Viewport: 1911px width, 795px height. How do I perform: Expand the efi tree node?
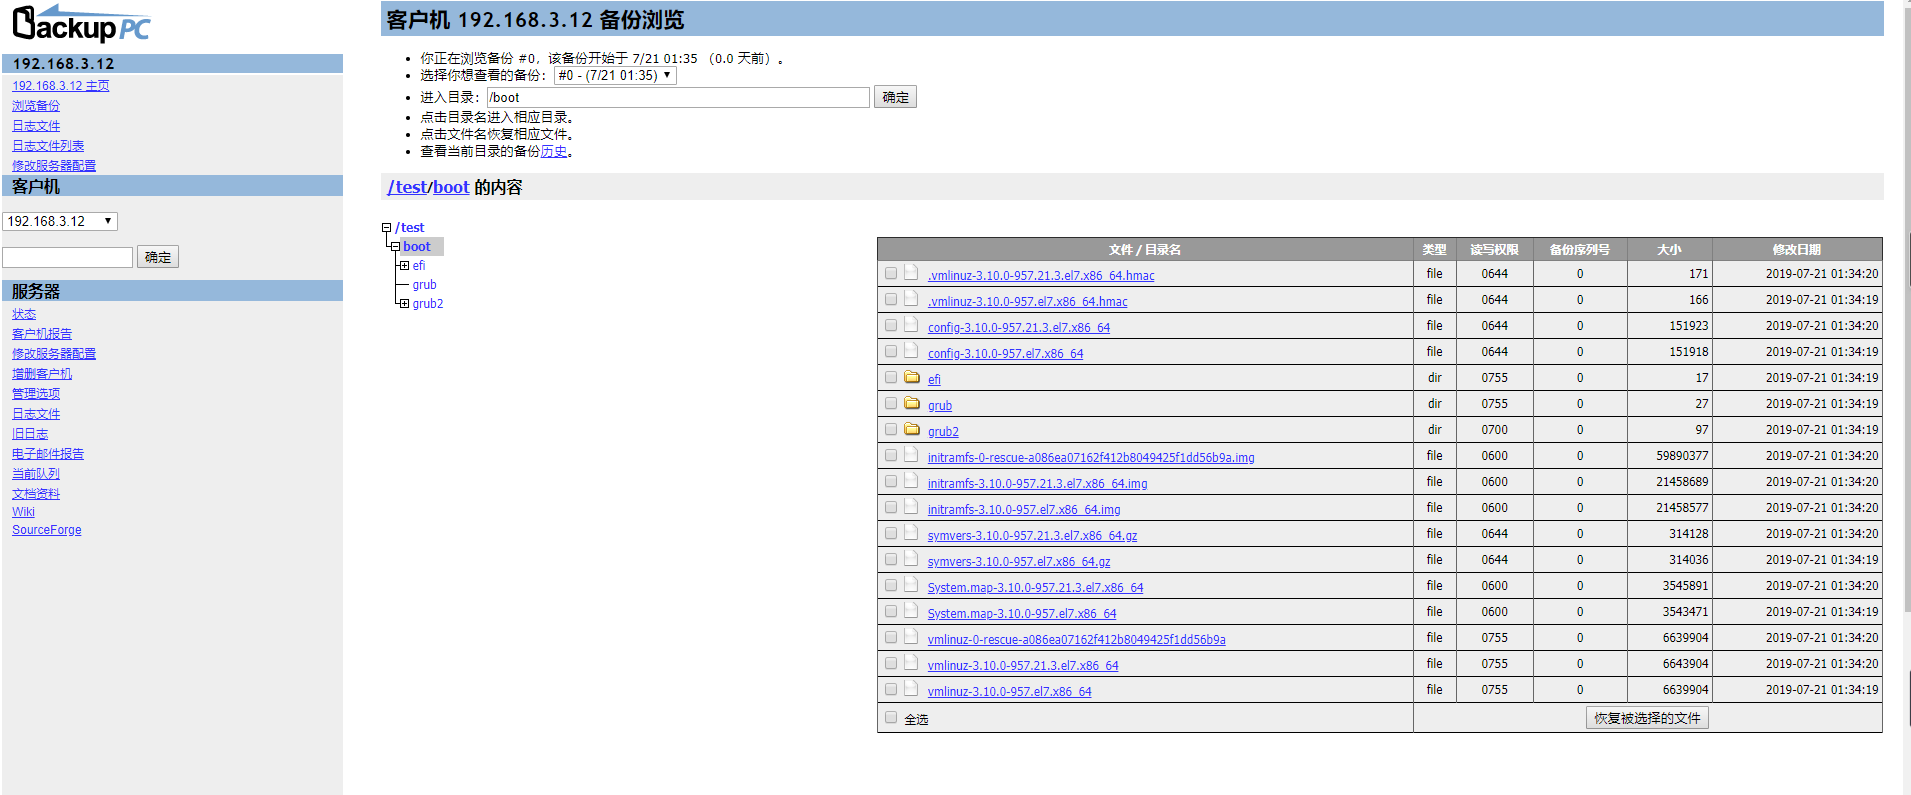404,266
